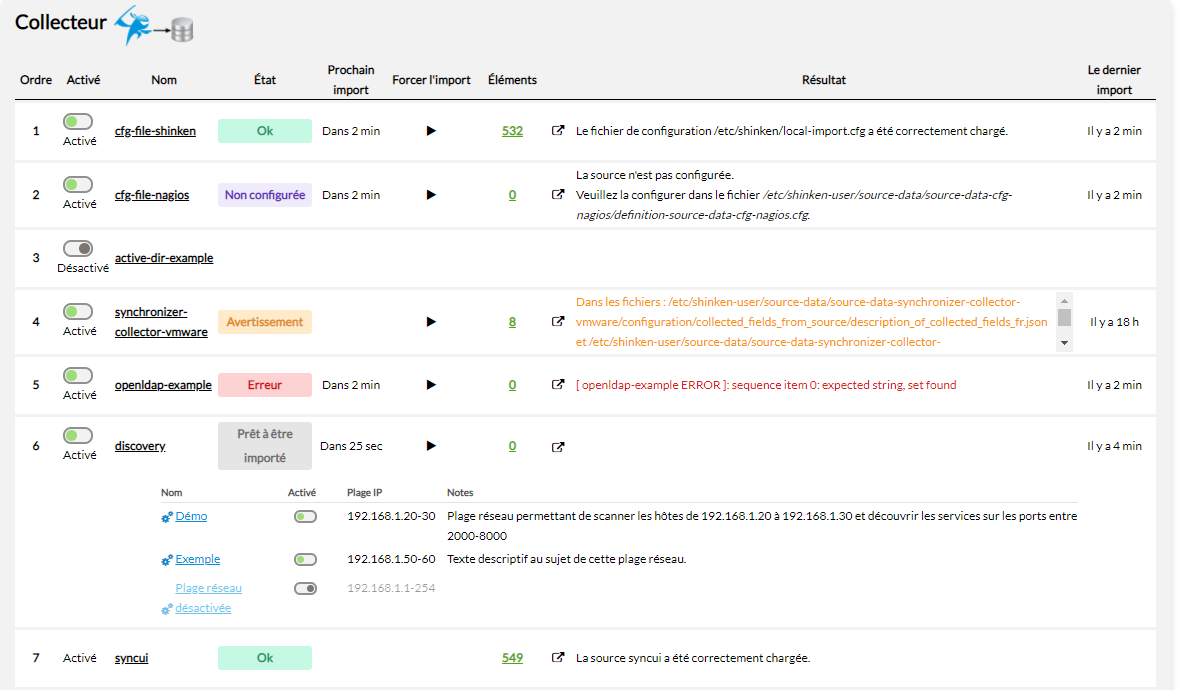The width and height of the screenshot is (1182, 690).
Task: Open external result link for syncui
Action: pyautogui.click(x=558, y=658)
